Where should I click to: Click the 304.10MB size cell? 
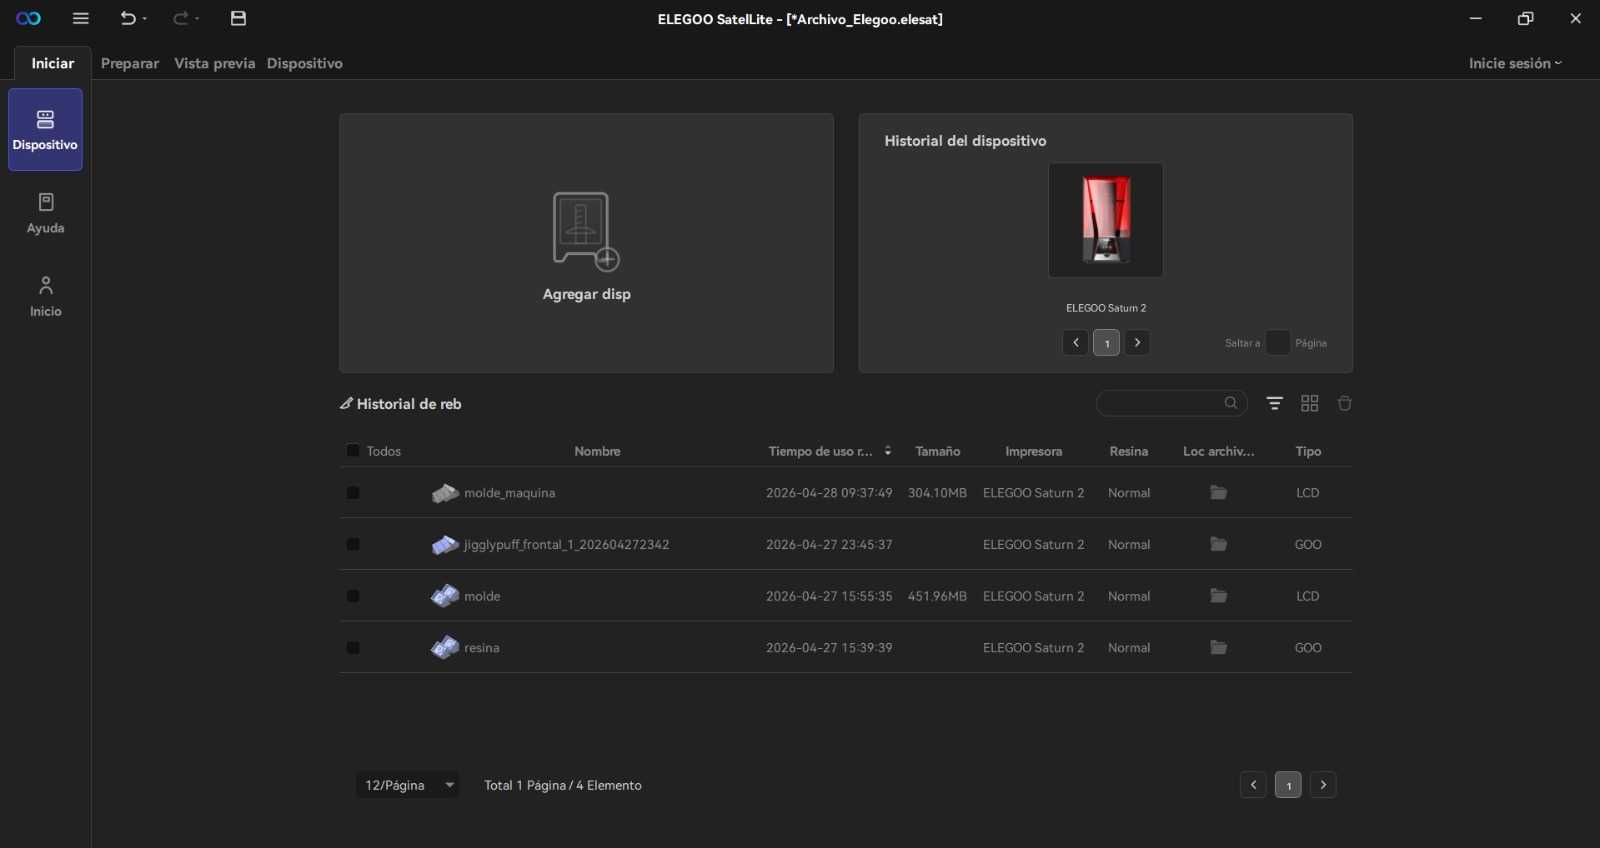937,493
